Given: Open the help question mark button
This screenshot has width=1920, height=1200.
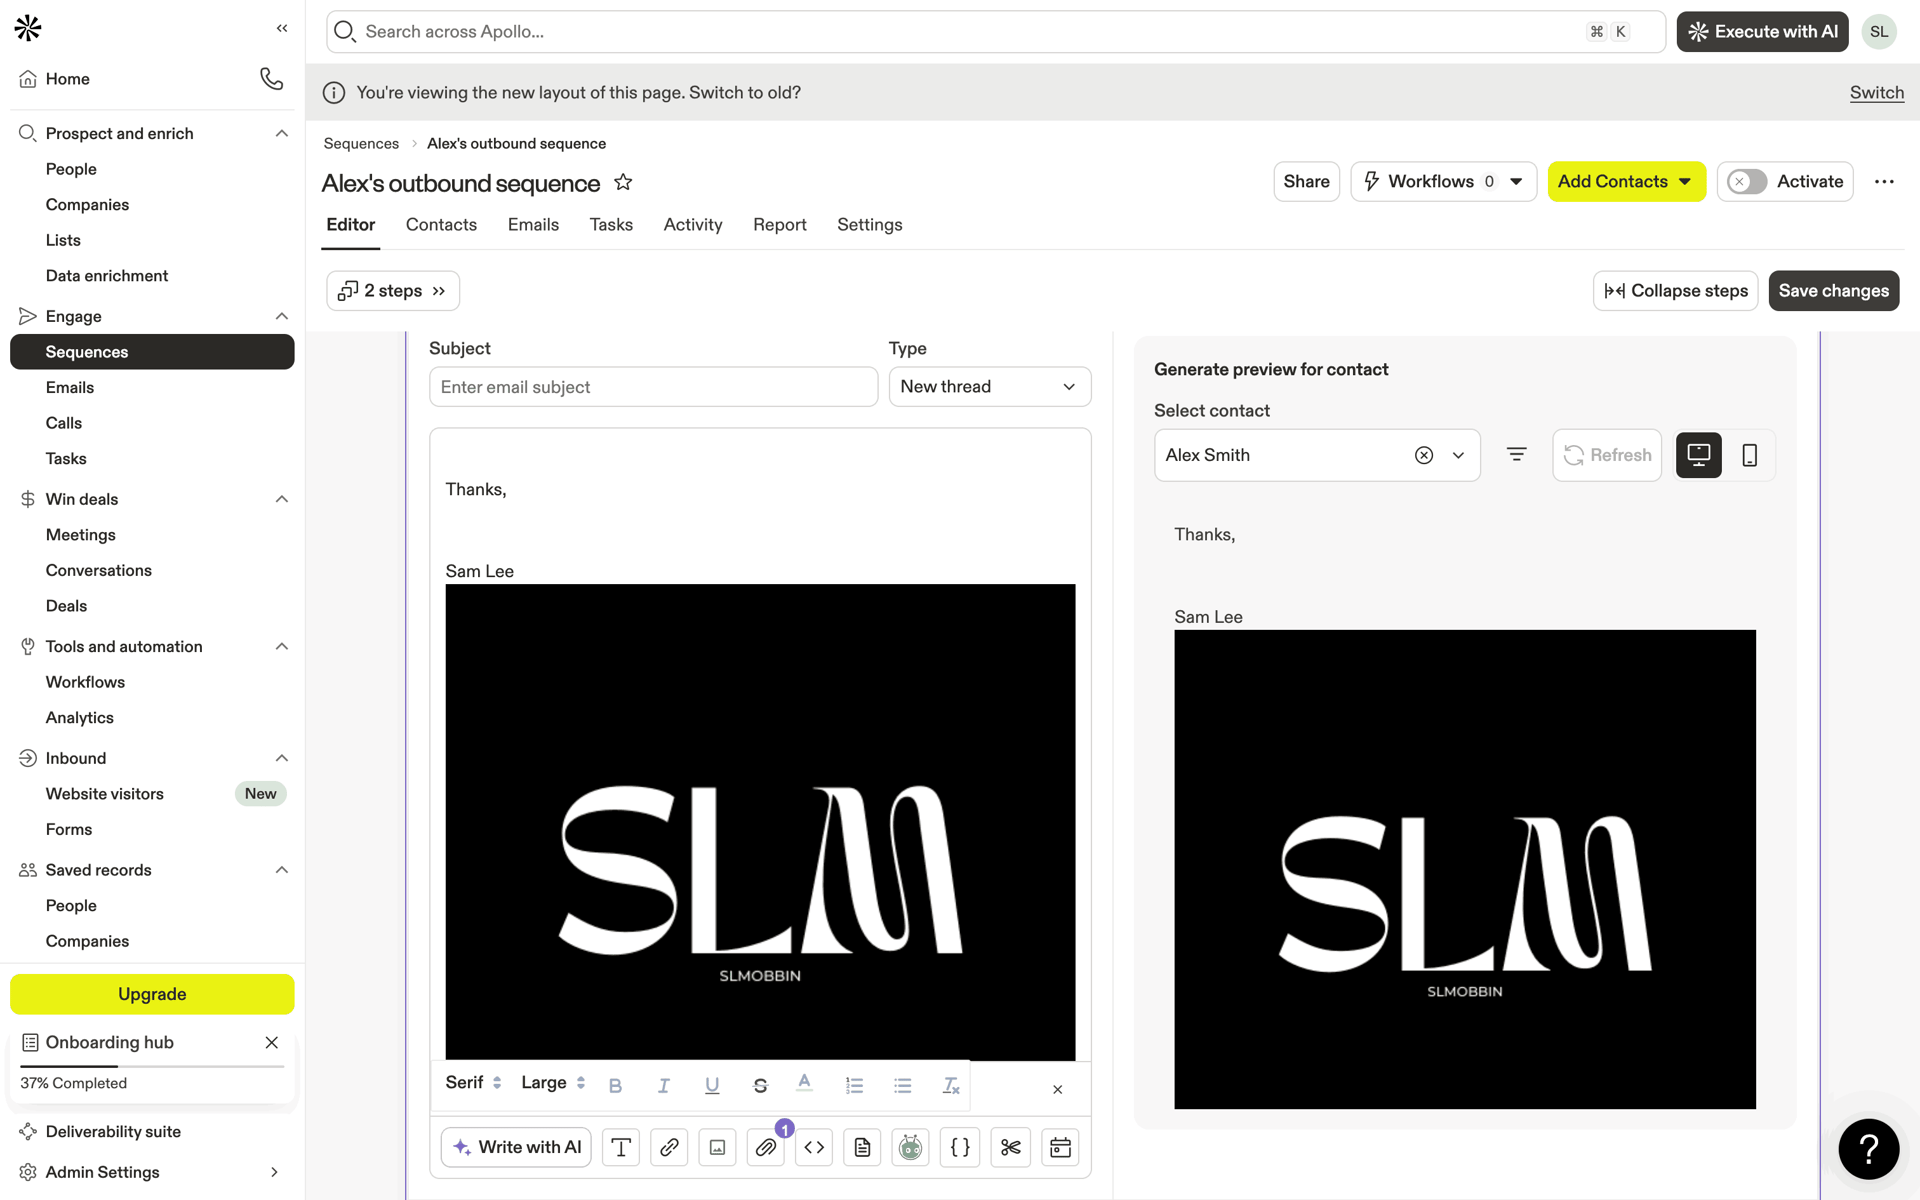Looking at the screenshot, I should tap(1868, 1149).
